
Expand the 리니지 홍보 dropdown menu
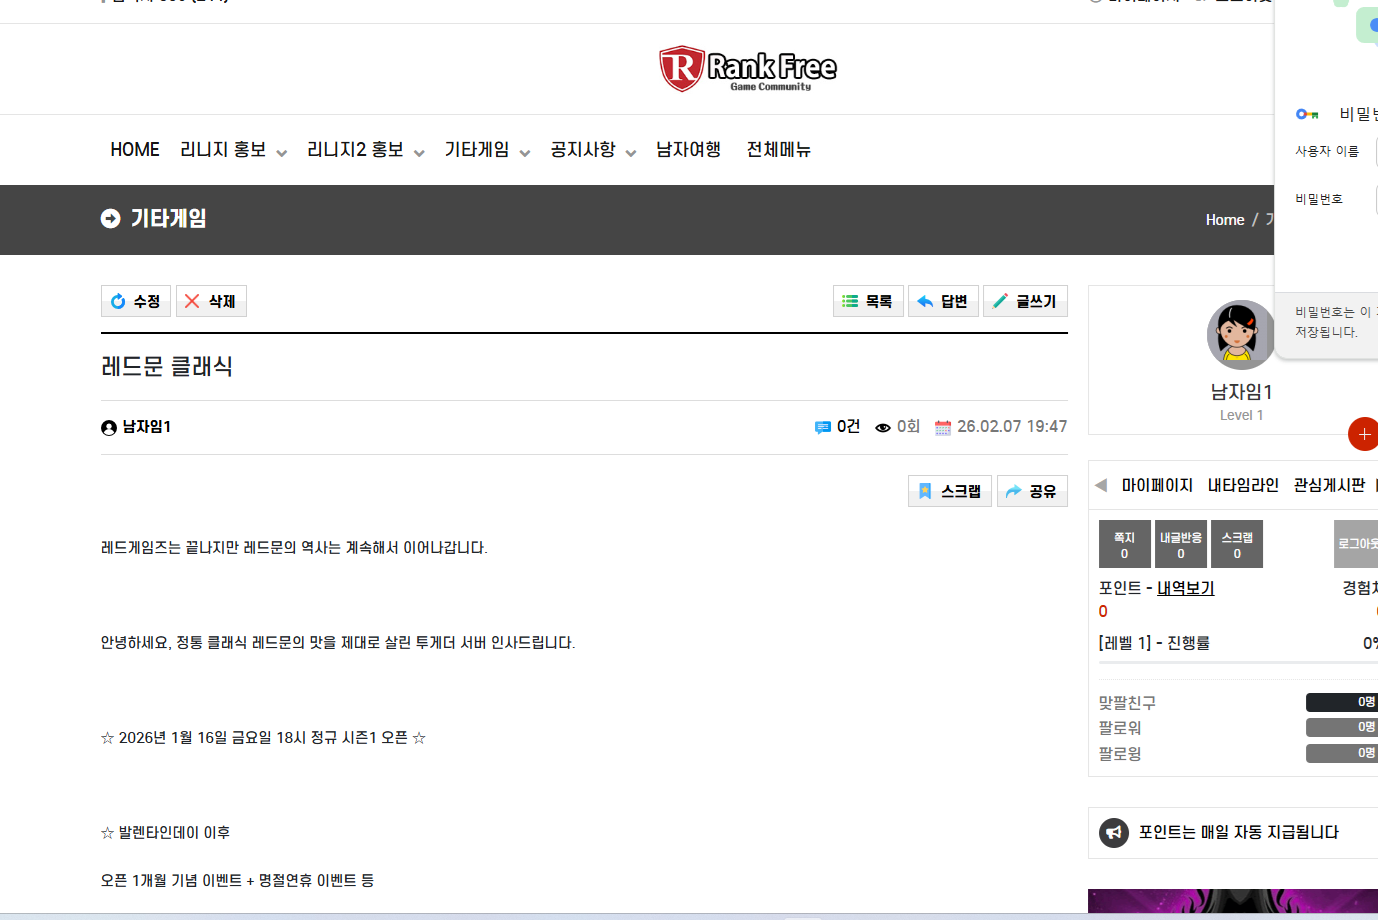pos(233,150)
